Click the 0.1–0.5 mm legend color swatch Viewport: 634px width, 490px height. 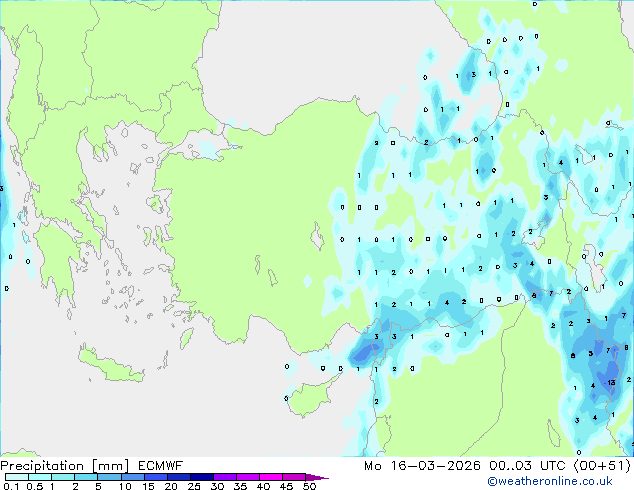(x=17, y=477)
